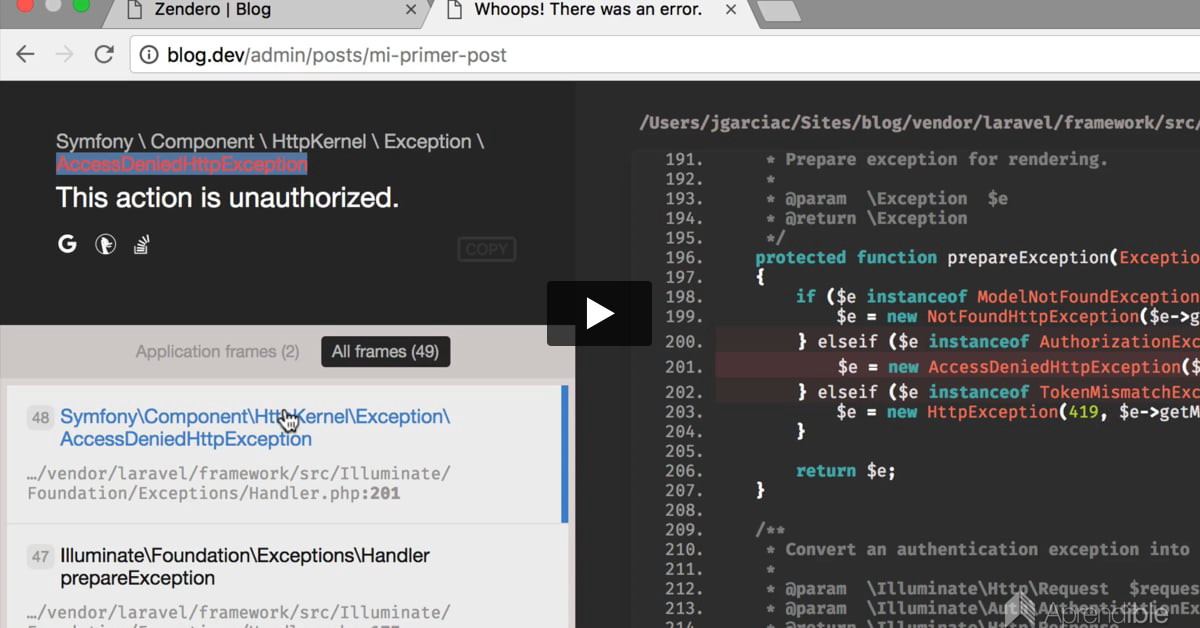Image resolution: width=1200 pixels, height=628 pixels.
Task: Open a new browser tab
Action: (779, 11)
